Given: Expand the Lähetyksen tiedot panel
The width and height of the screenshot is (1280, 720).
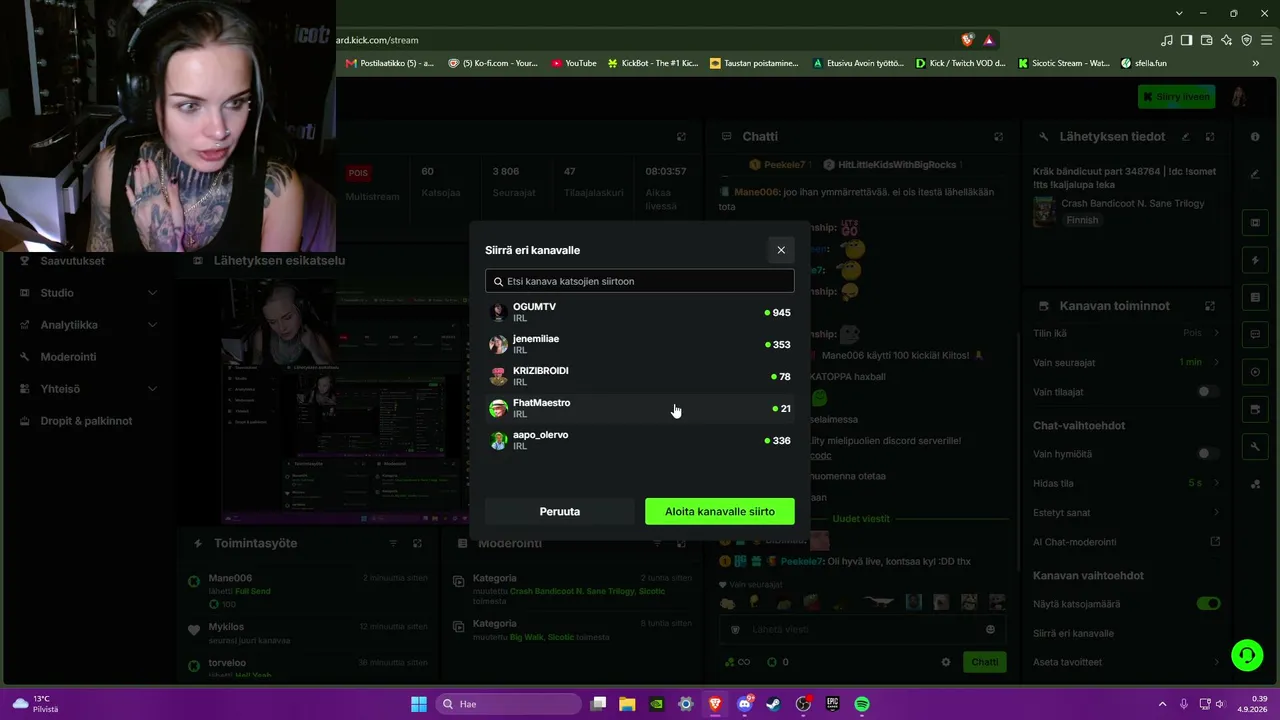Looking at the screenshot, I should point(1210,137).
